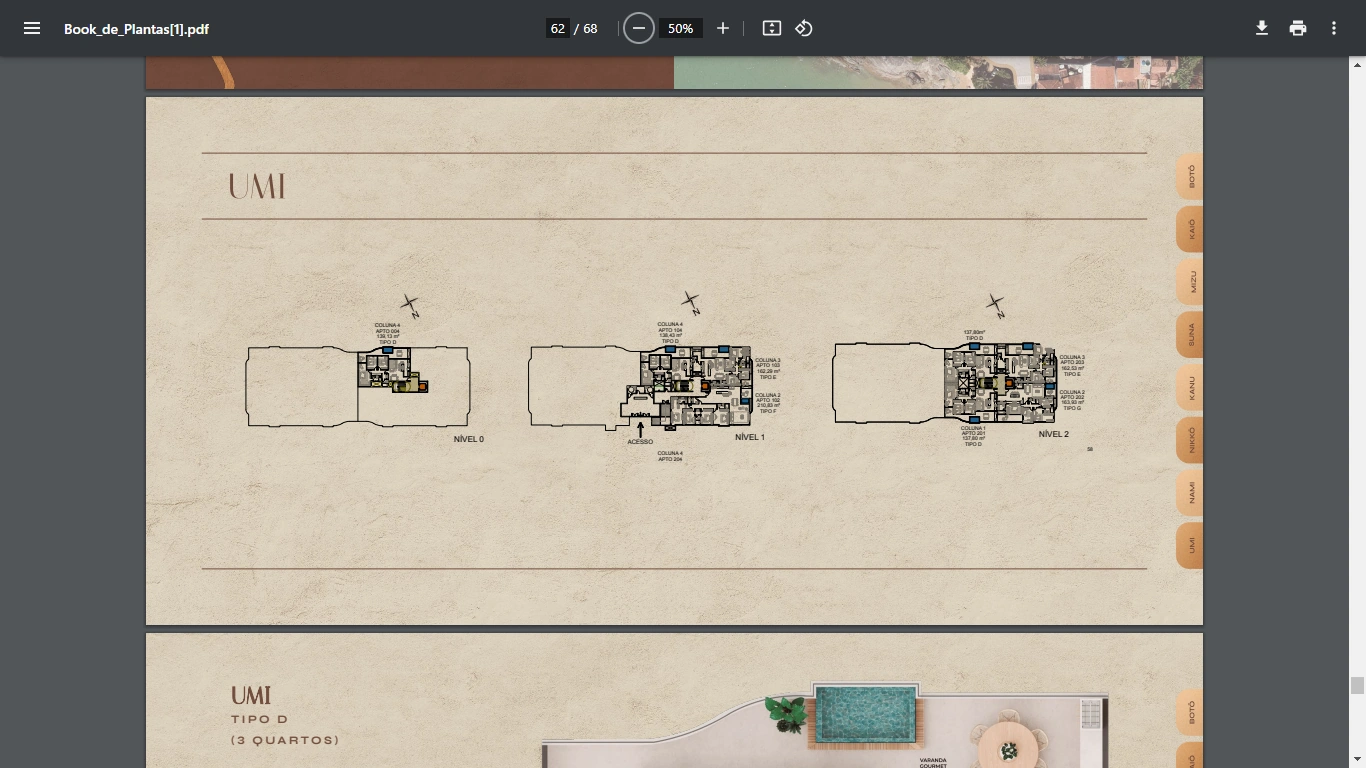Toggle the fit to page button

772,28
